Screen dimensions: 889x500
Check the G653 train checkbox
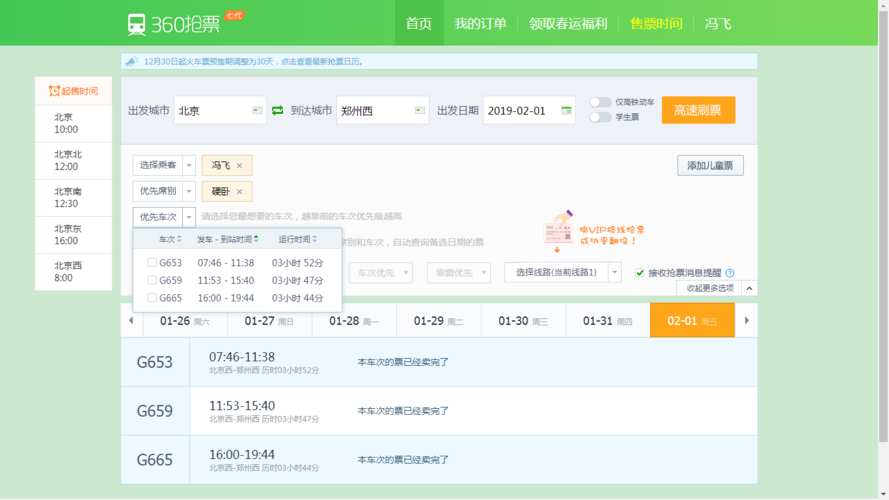coord(152,263)
